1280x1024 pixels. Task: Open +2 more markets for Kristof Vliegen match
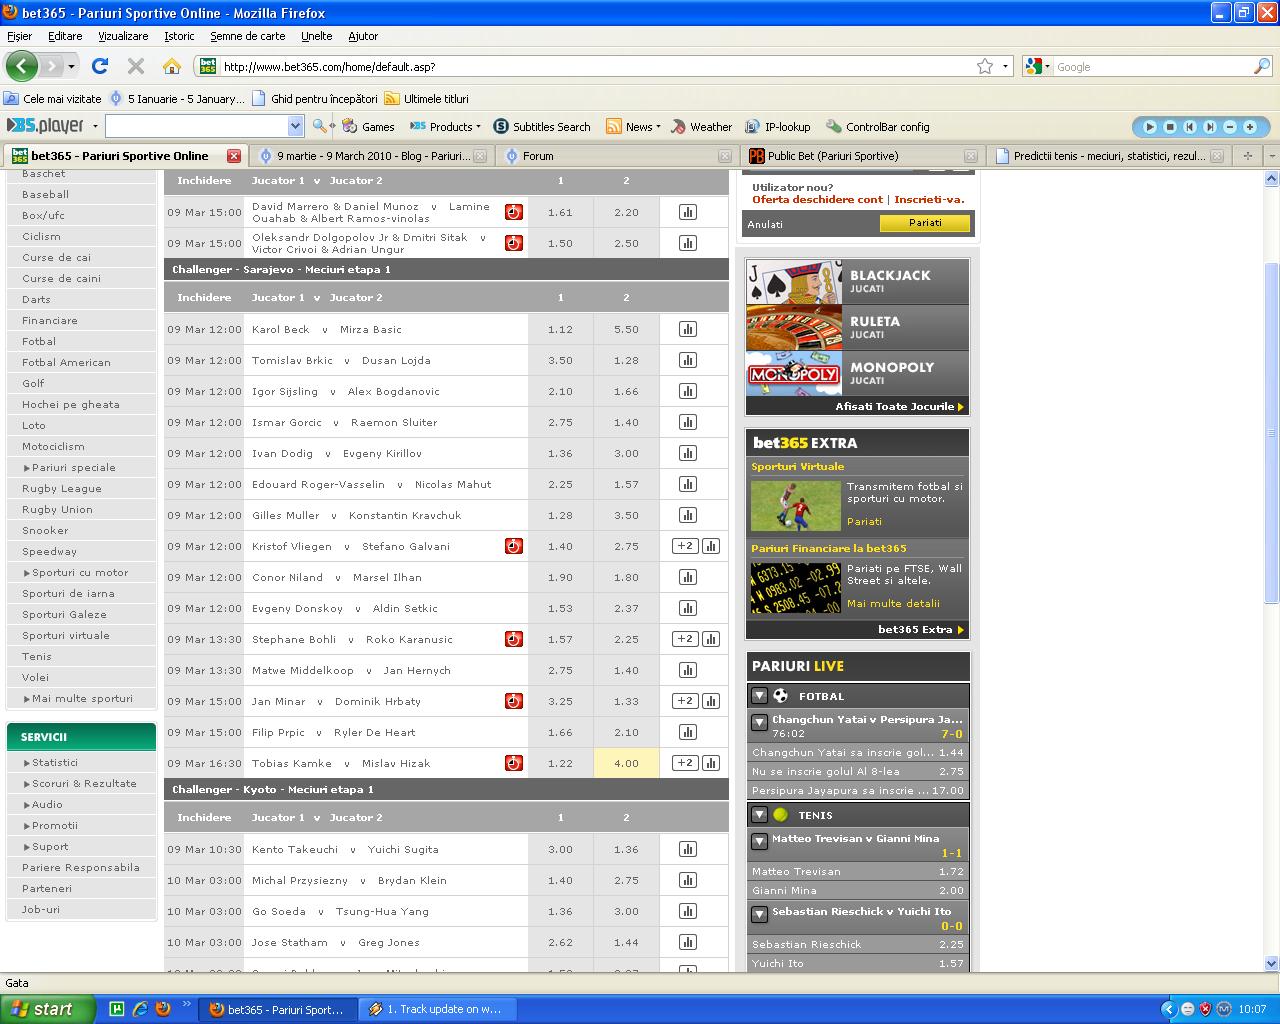(x=685, y=546)
